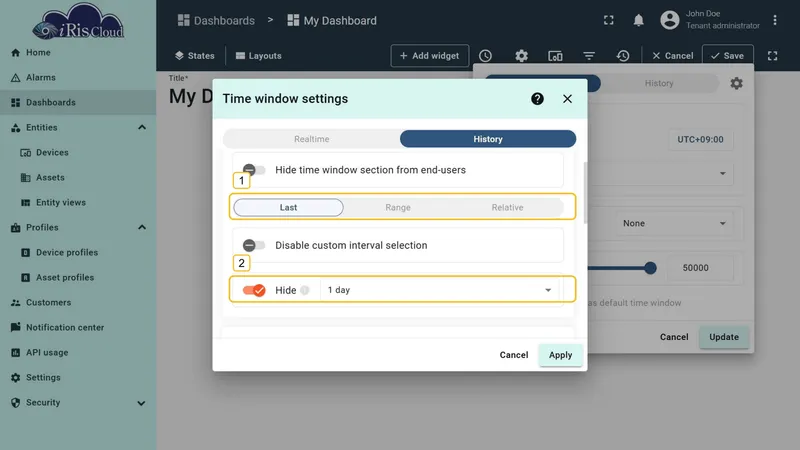This screenshot has height=450, width=800.
Task: Select the Range time mode
Action: [x=398, y=208]
